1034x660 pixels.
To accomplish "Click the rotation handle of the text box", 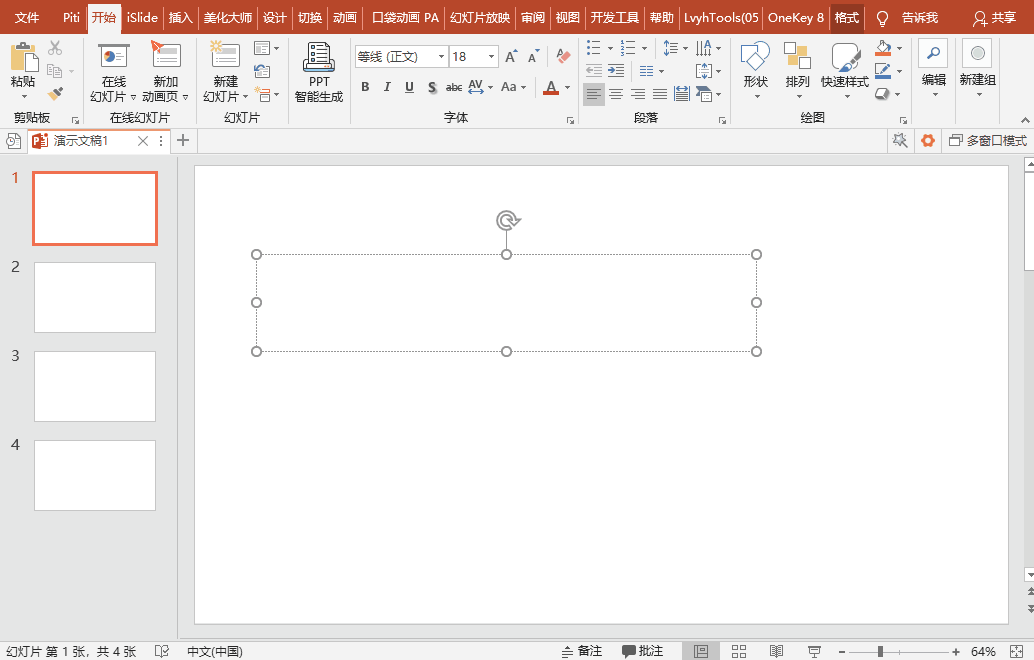I will (507, 220).
